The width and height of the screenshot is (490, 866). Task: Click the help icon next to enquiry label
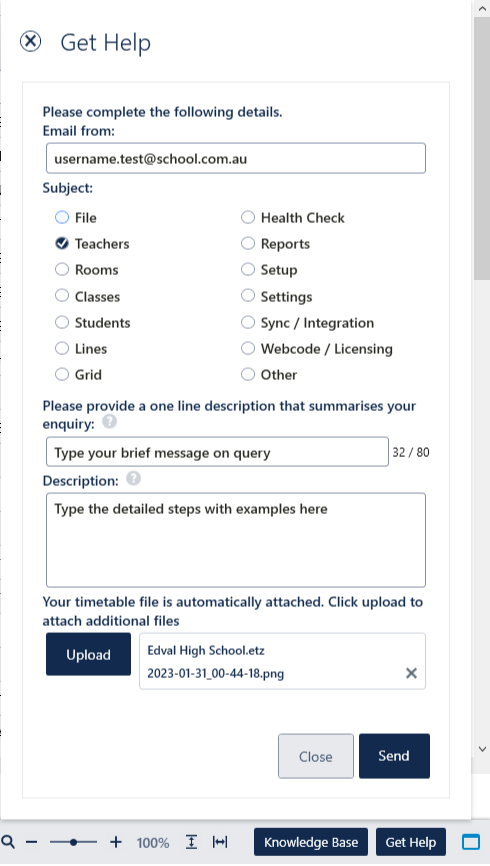tap(109, 422)
